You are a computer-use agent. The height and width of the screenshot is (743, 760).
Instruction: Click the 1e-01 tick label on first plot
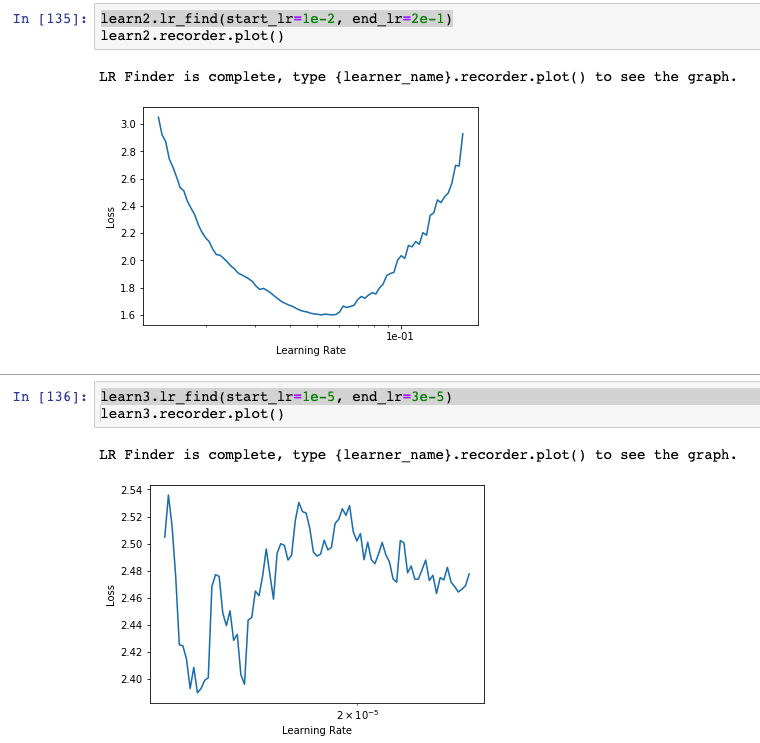tap(400, 337)
